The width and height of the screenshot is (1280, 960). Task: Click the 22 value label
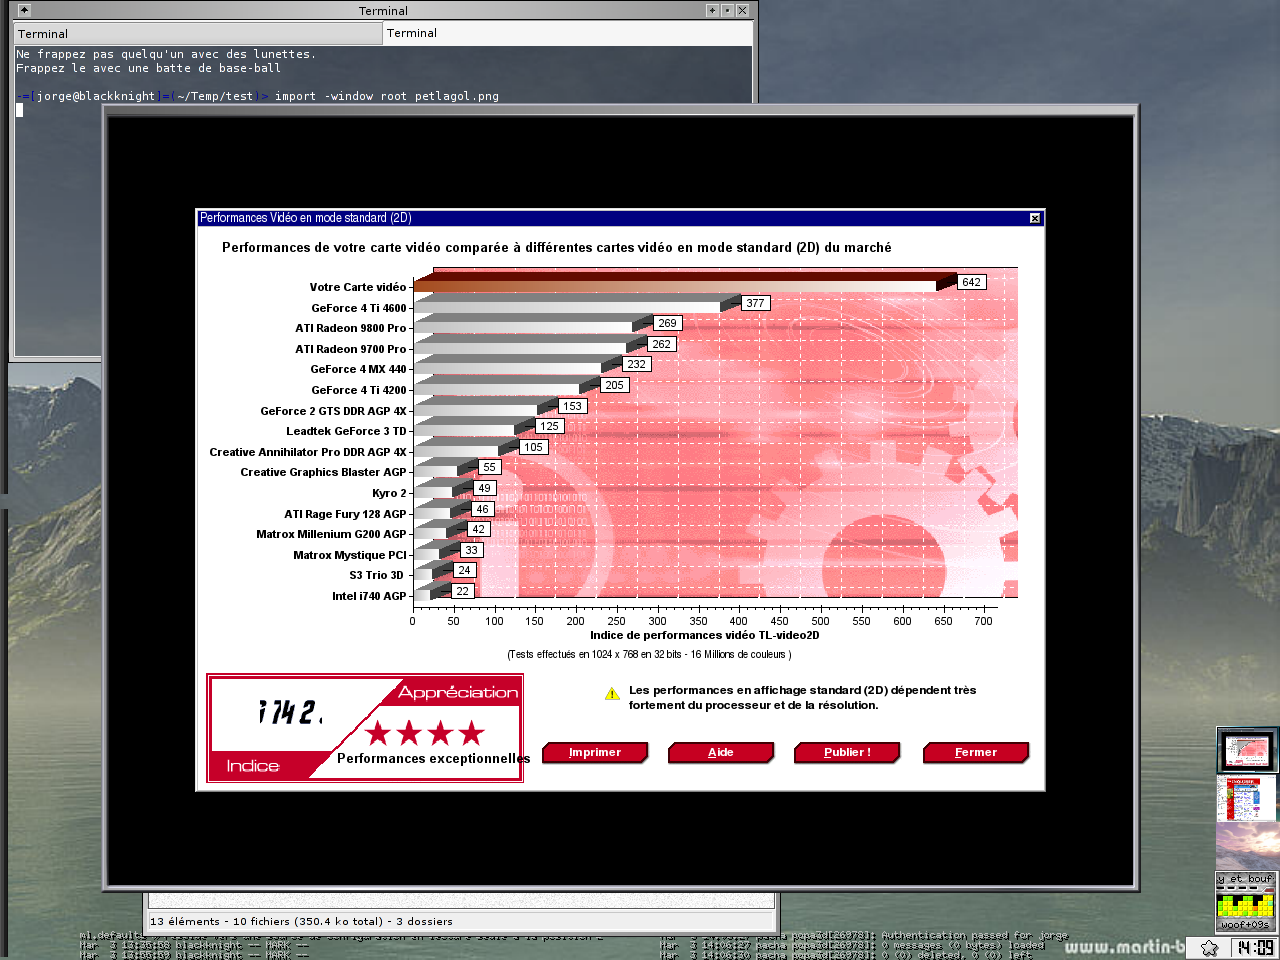coord(462,591)
